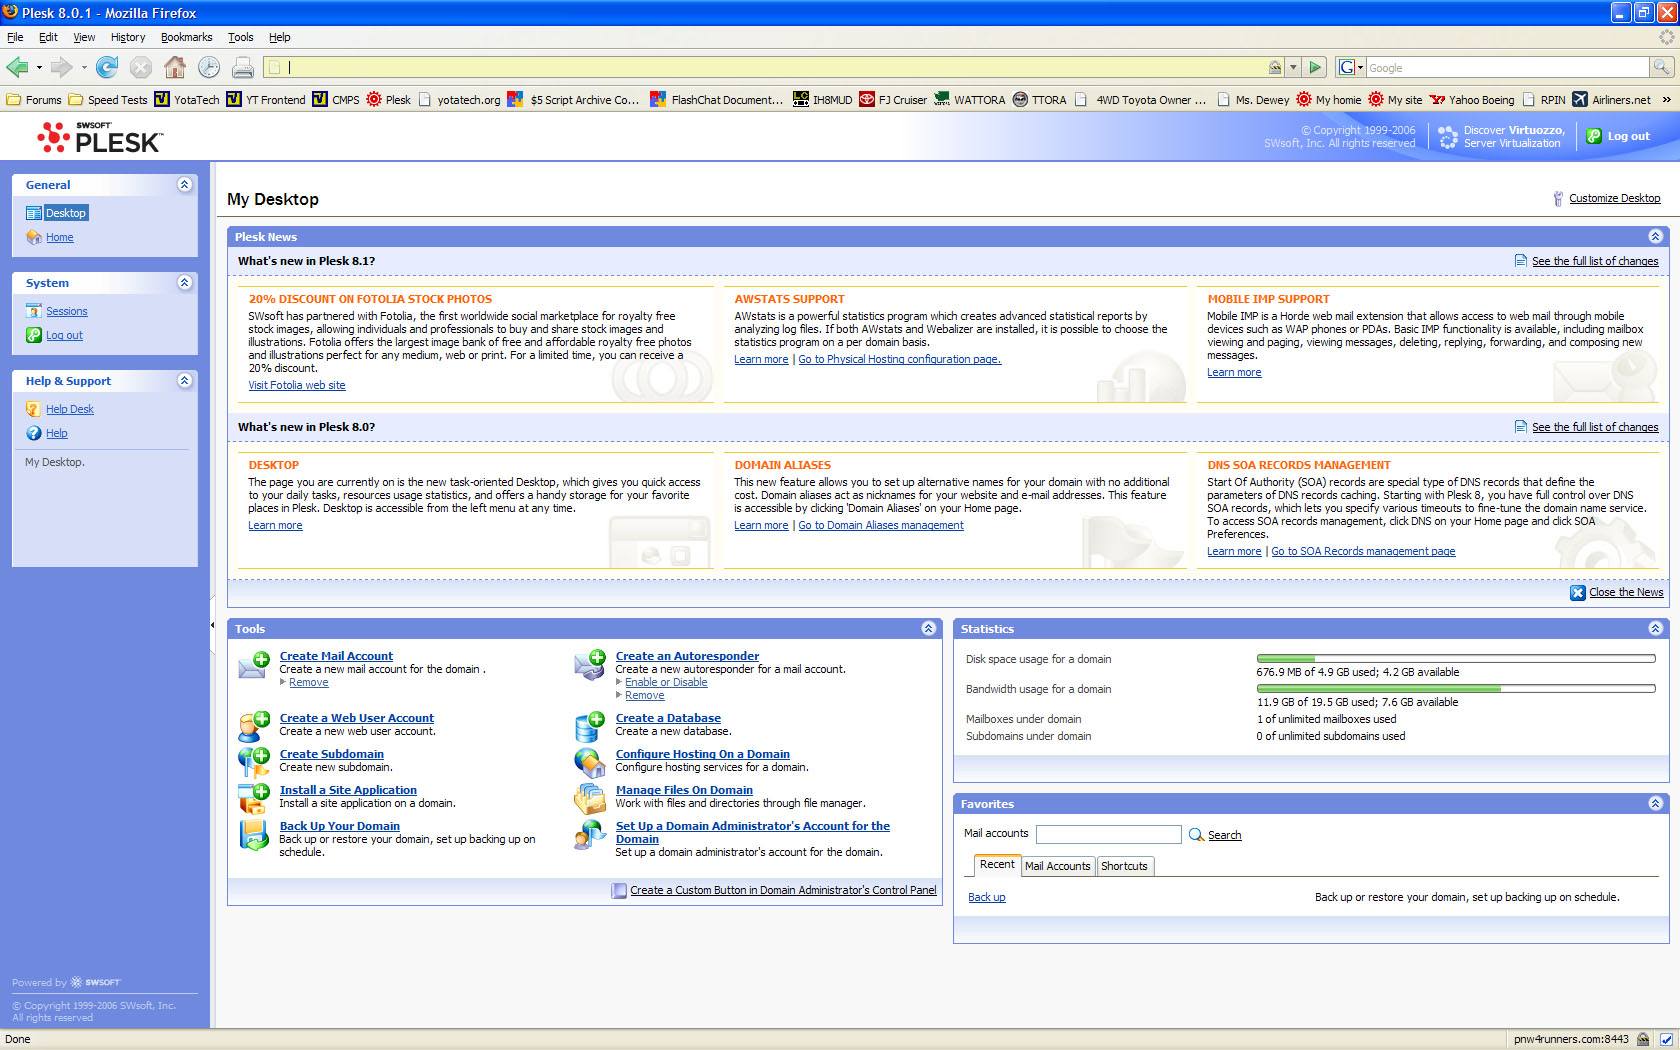Click the Create Subdomain icon

click(x=254, y=762)
